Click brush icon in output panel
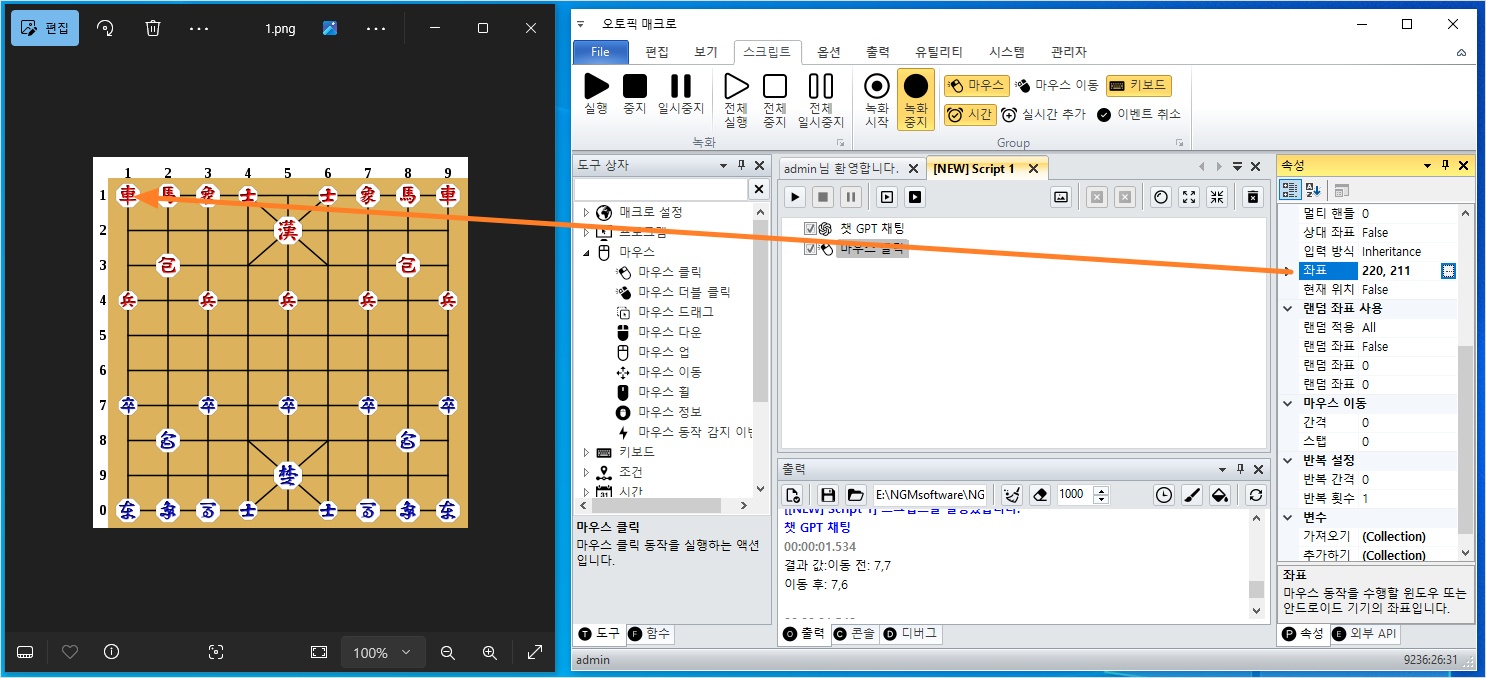This screenshot has width=1486, height=678. pyautogui.click(x=1191, y=494)
